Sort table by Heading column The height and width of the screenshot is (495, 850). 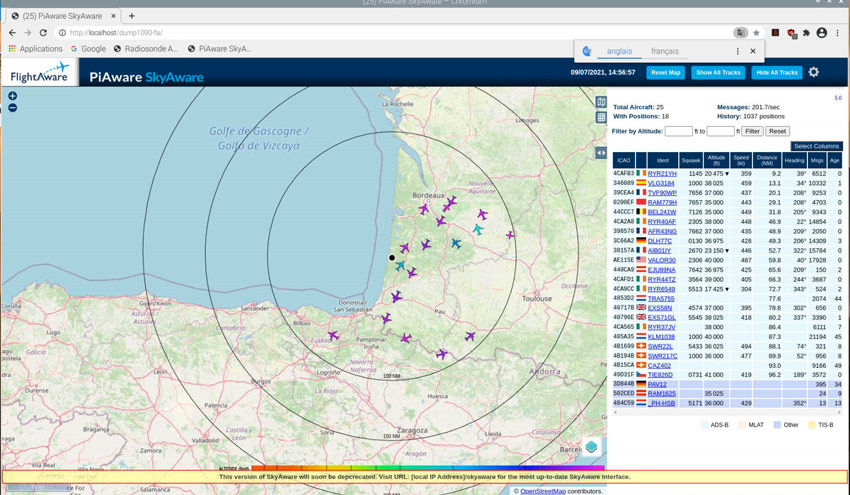coord(794,160)
